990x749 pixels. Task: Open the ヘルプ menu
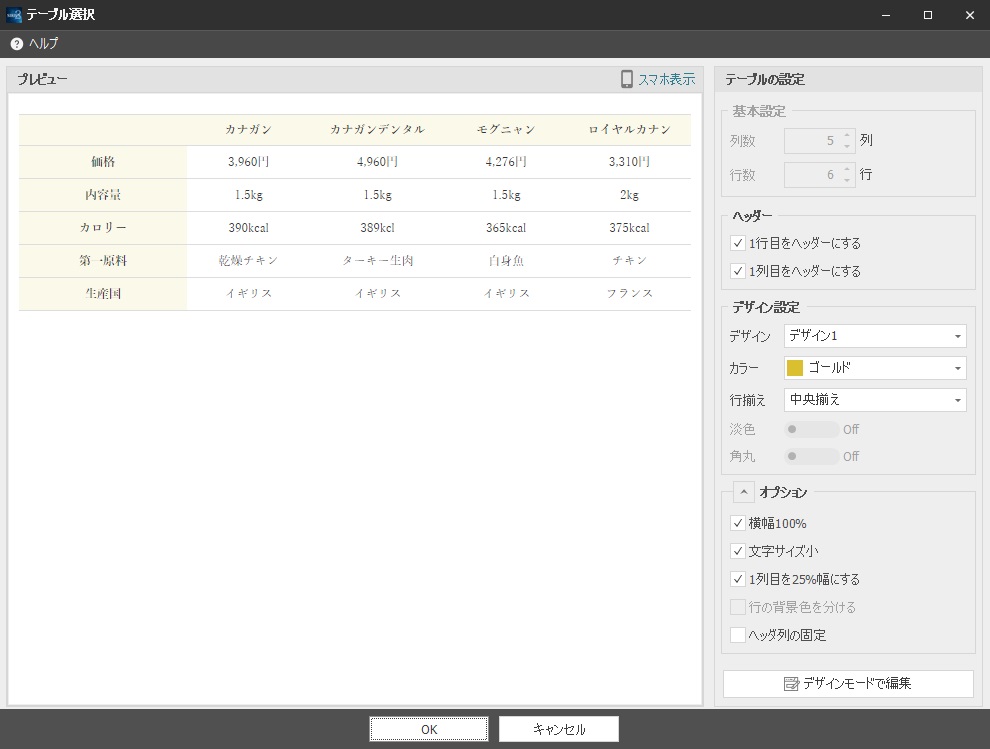pos(35,44)
